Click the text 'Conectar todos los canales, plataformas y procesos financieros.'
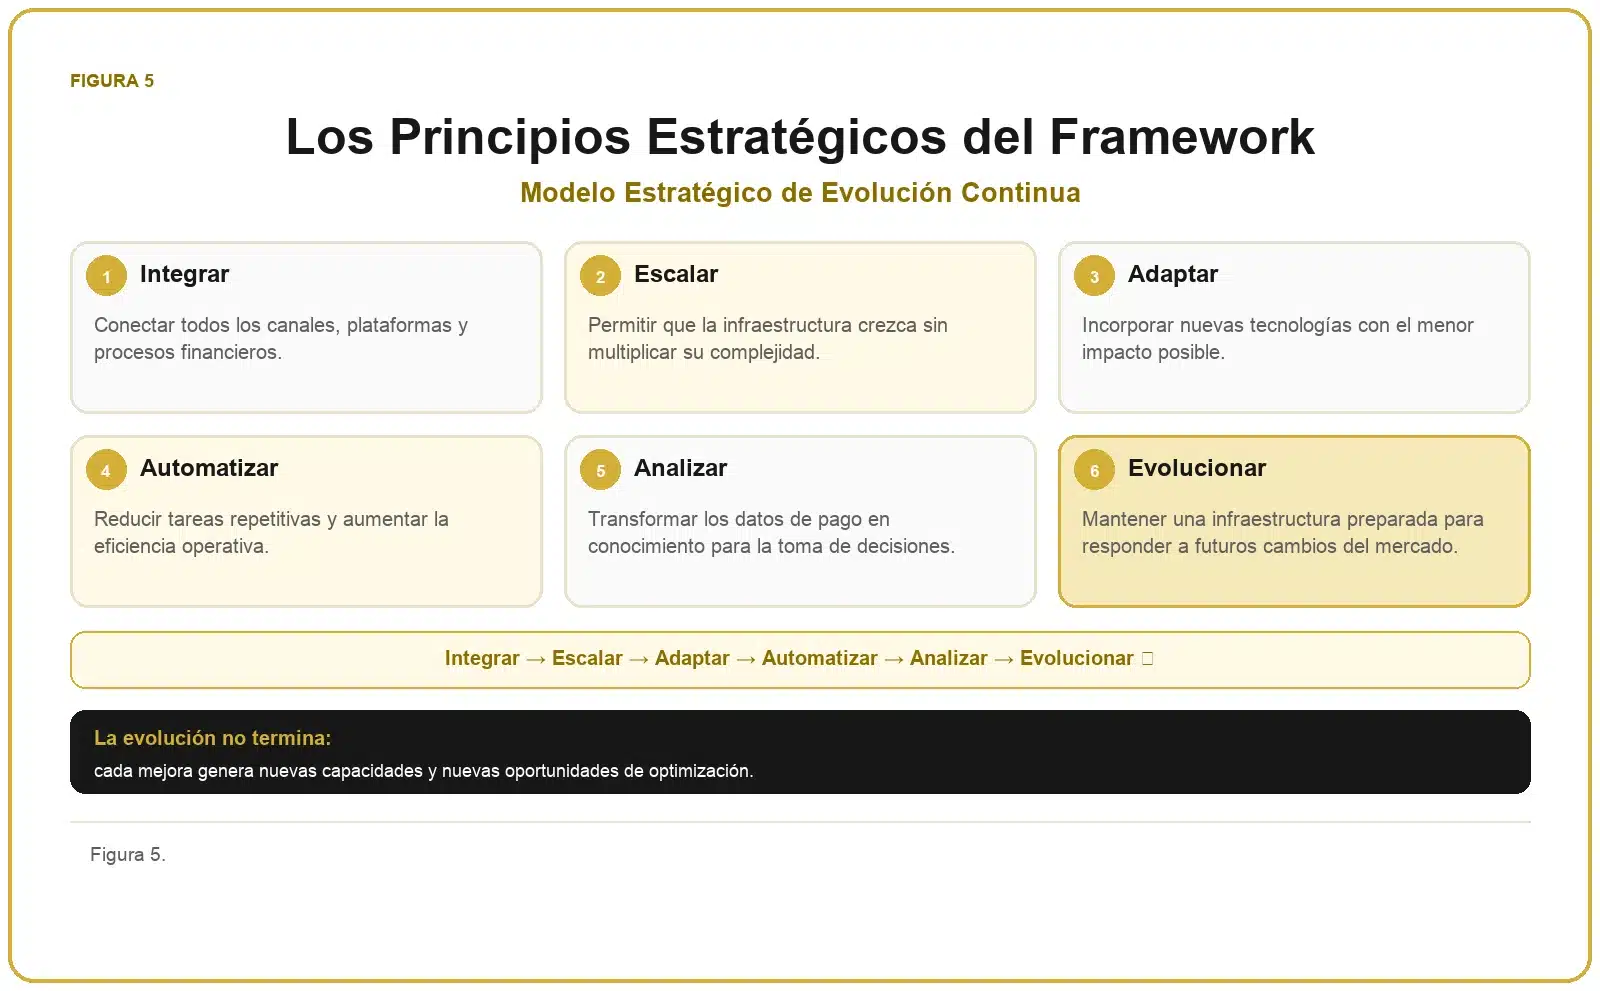Viewport: 1600px width, 991px height. (x=281, y=338)
